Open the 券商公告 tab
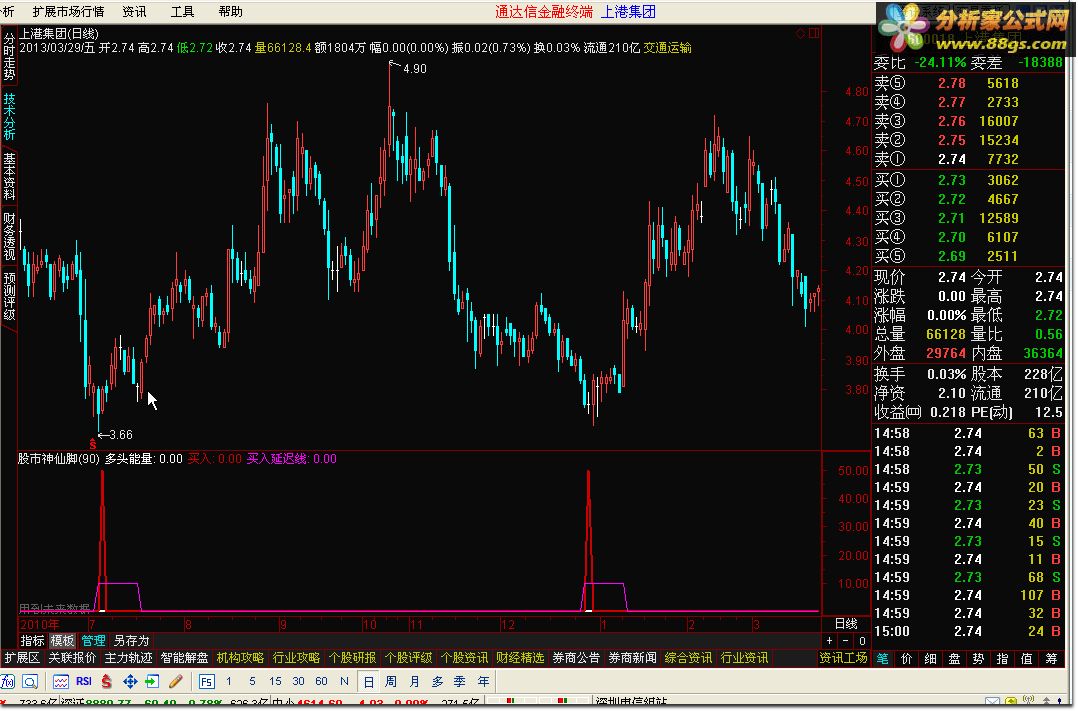Viewport: 1078px width, 711px height. tap(577, 658)
